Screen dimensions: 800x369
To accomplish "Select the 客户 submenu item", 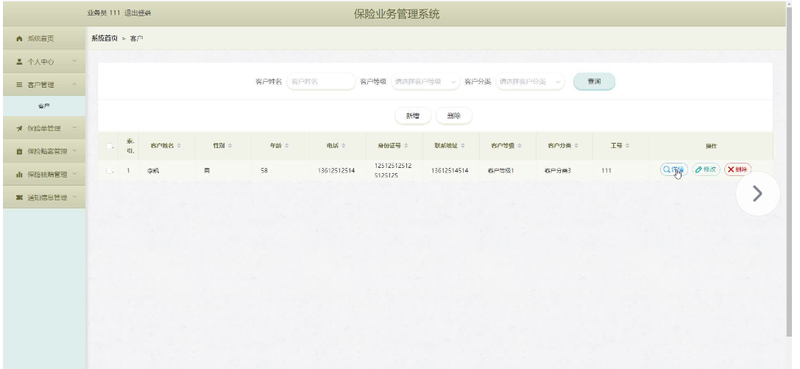I will [x=44, y=106].
